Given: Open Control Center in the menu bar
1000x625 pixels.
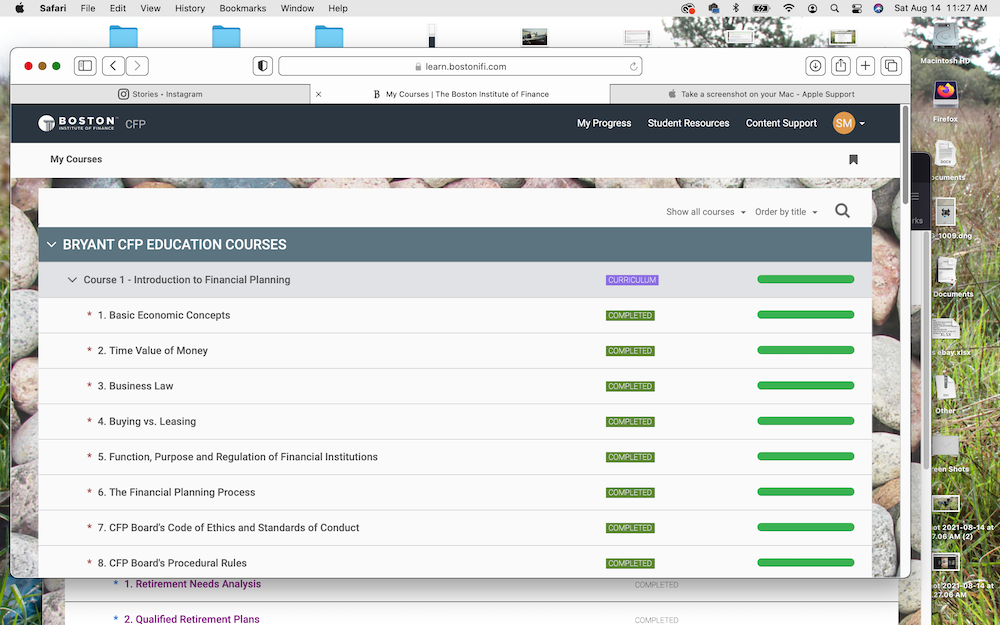Looking at the screenshot, I should point(857,8).
